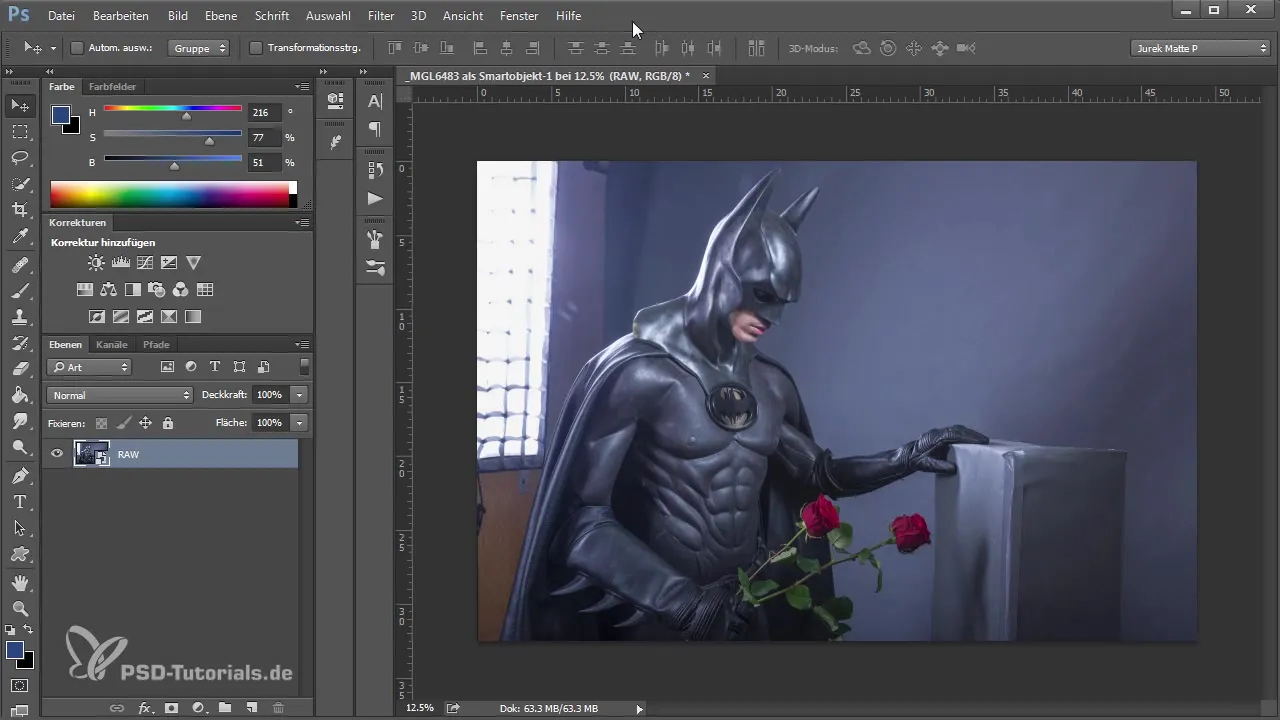Select the Rectangular Marquee tool
This screenshot has width=1280, height=720.
pyautogui.click(x=20, y=132)
